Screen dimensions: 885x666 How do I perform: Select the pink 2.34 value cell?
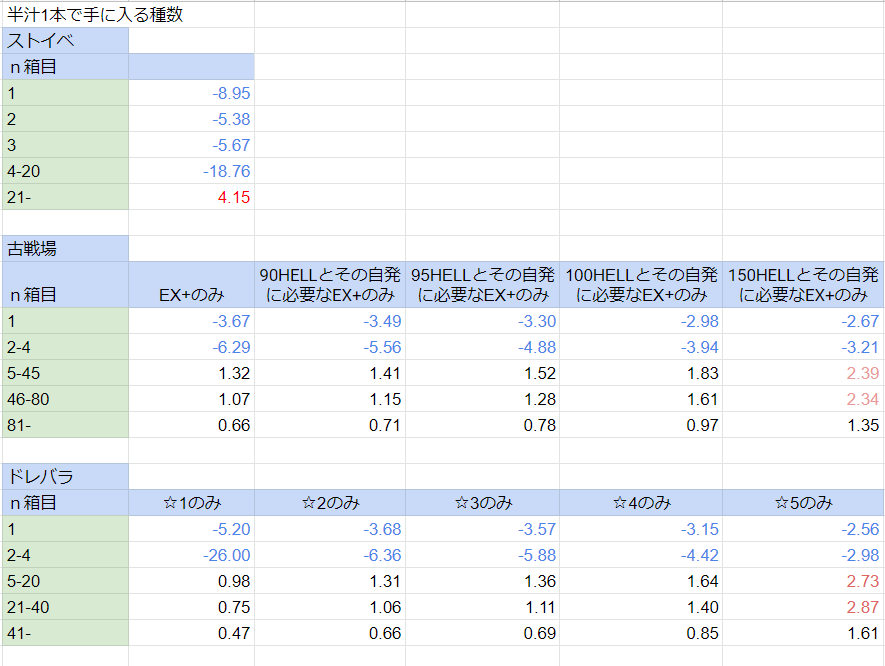click(803, 398)
